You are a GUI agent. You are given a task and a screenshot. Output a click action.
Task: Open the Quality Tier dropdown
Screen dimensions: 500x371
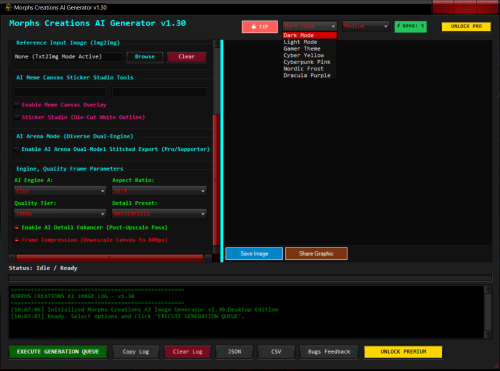[x=60, y=213]
